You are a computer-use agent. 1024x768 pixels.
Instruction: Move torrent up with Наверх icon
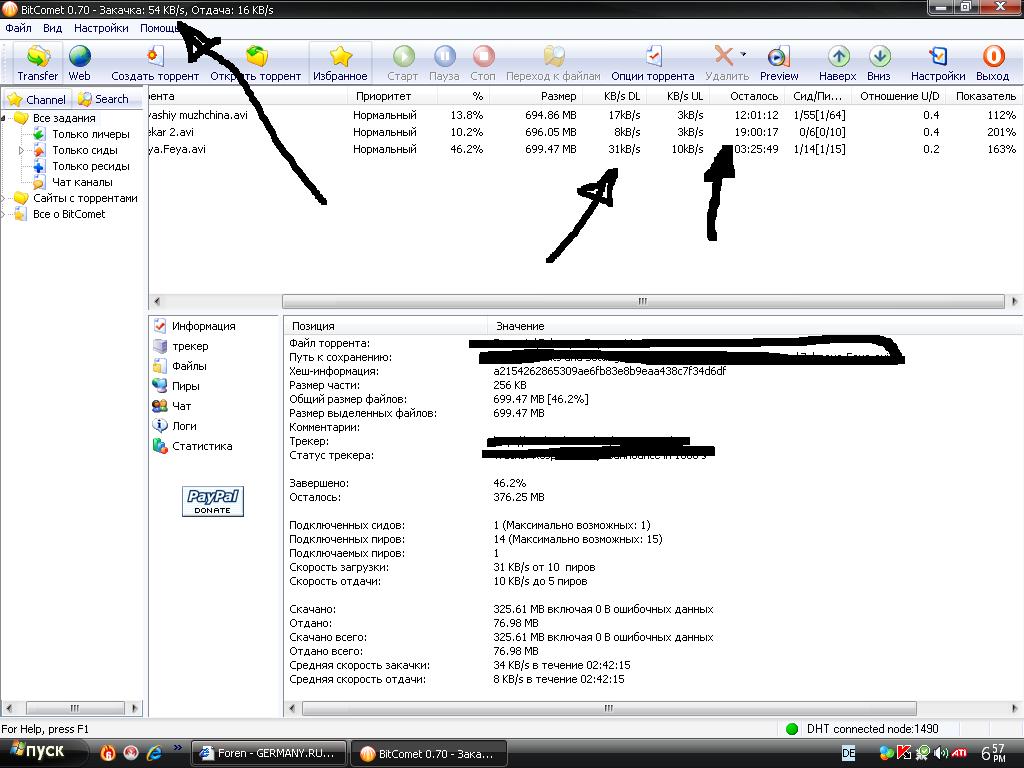(x=838, y=57)
